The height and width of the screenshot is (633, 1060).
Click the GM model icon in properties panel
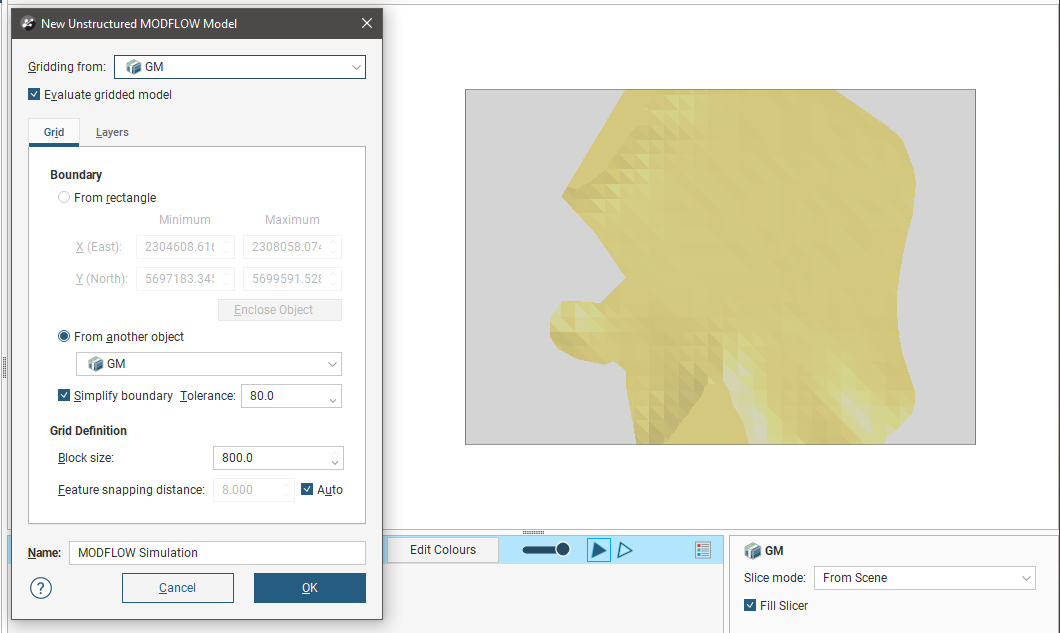pyautogui.click(x=752, y=550)
